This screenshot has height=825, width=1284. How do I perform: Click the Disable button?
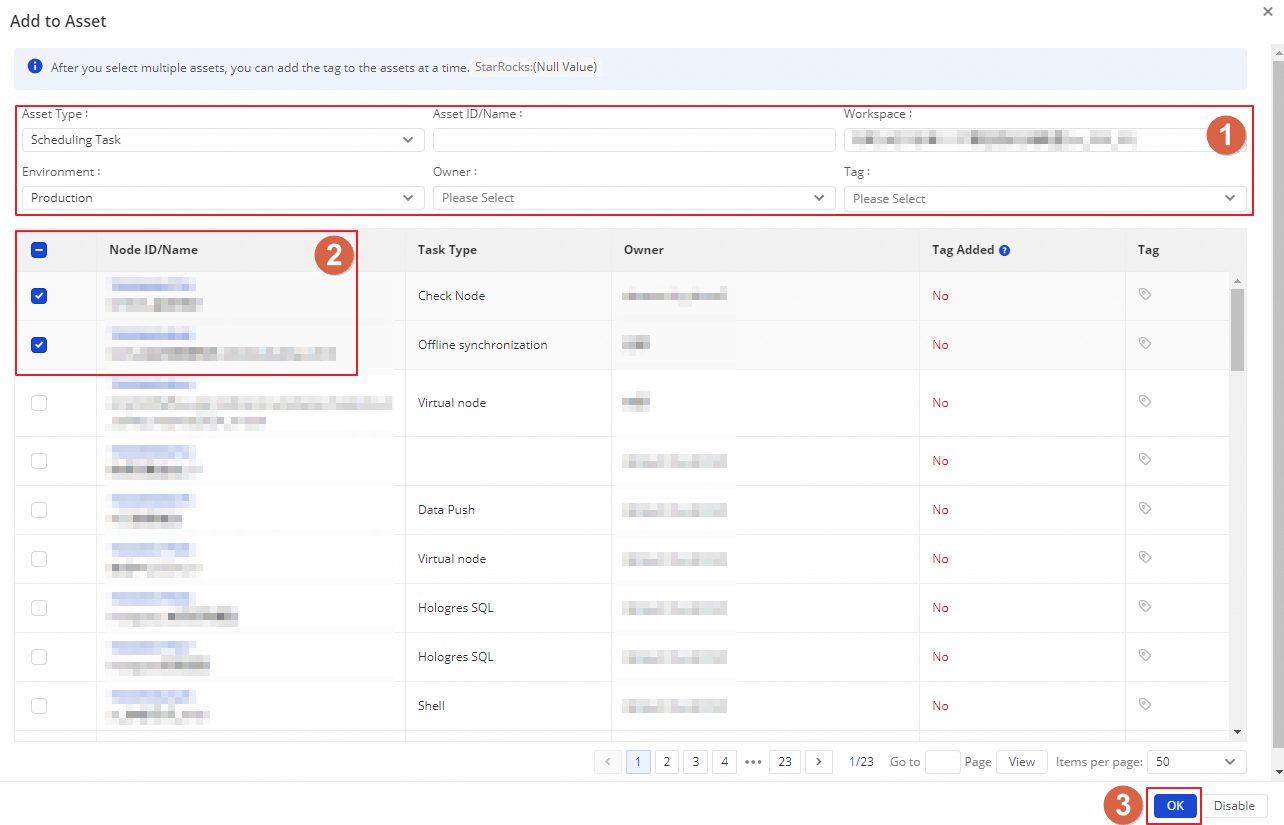click(1234, 806)
